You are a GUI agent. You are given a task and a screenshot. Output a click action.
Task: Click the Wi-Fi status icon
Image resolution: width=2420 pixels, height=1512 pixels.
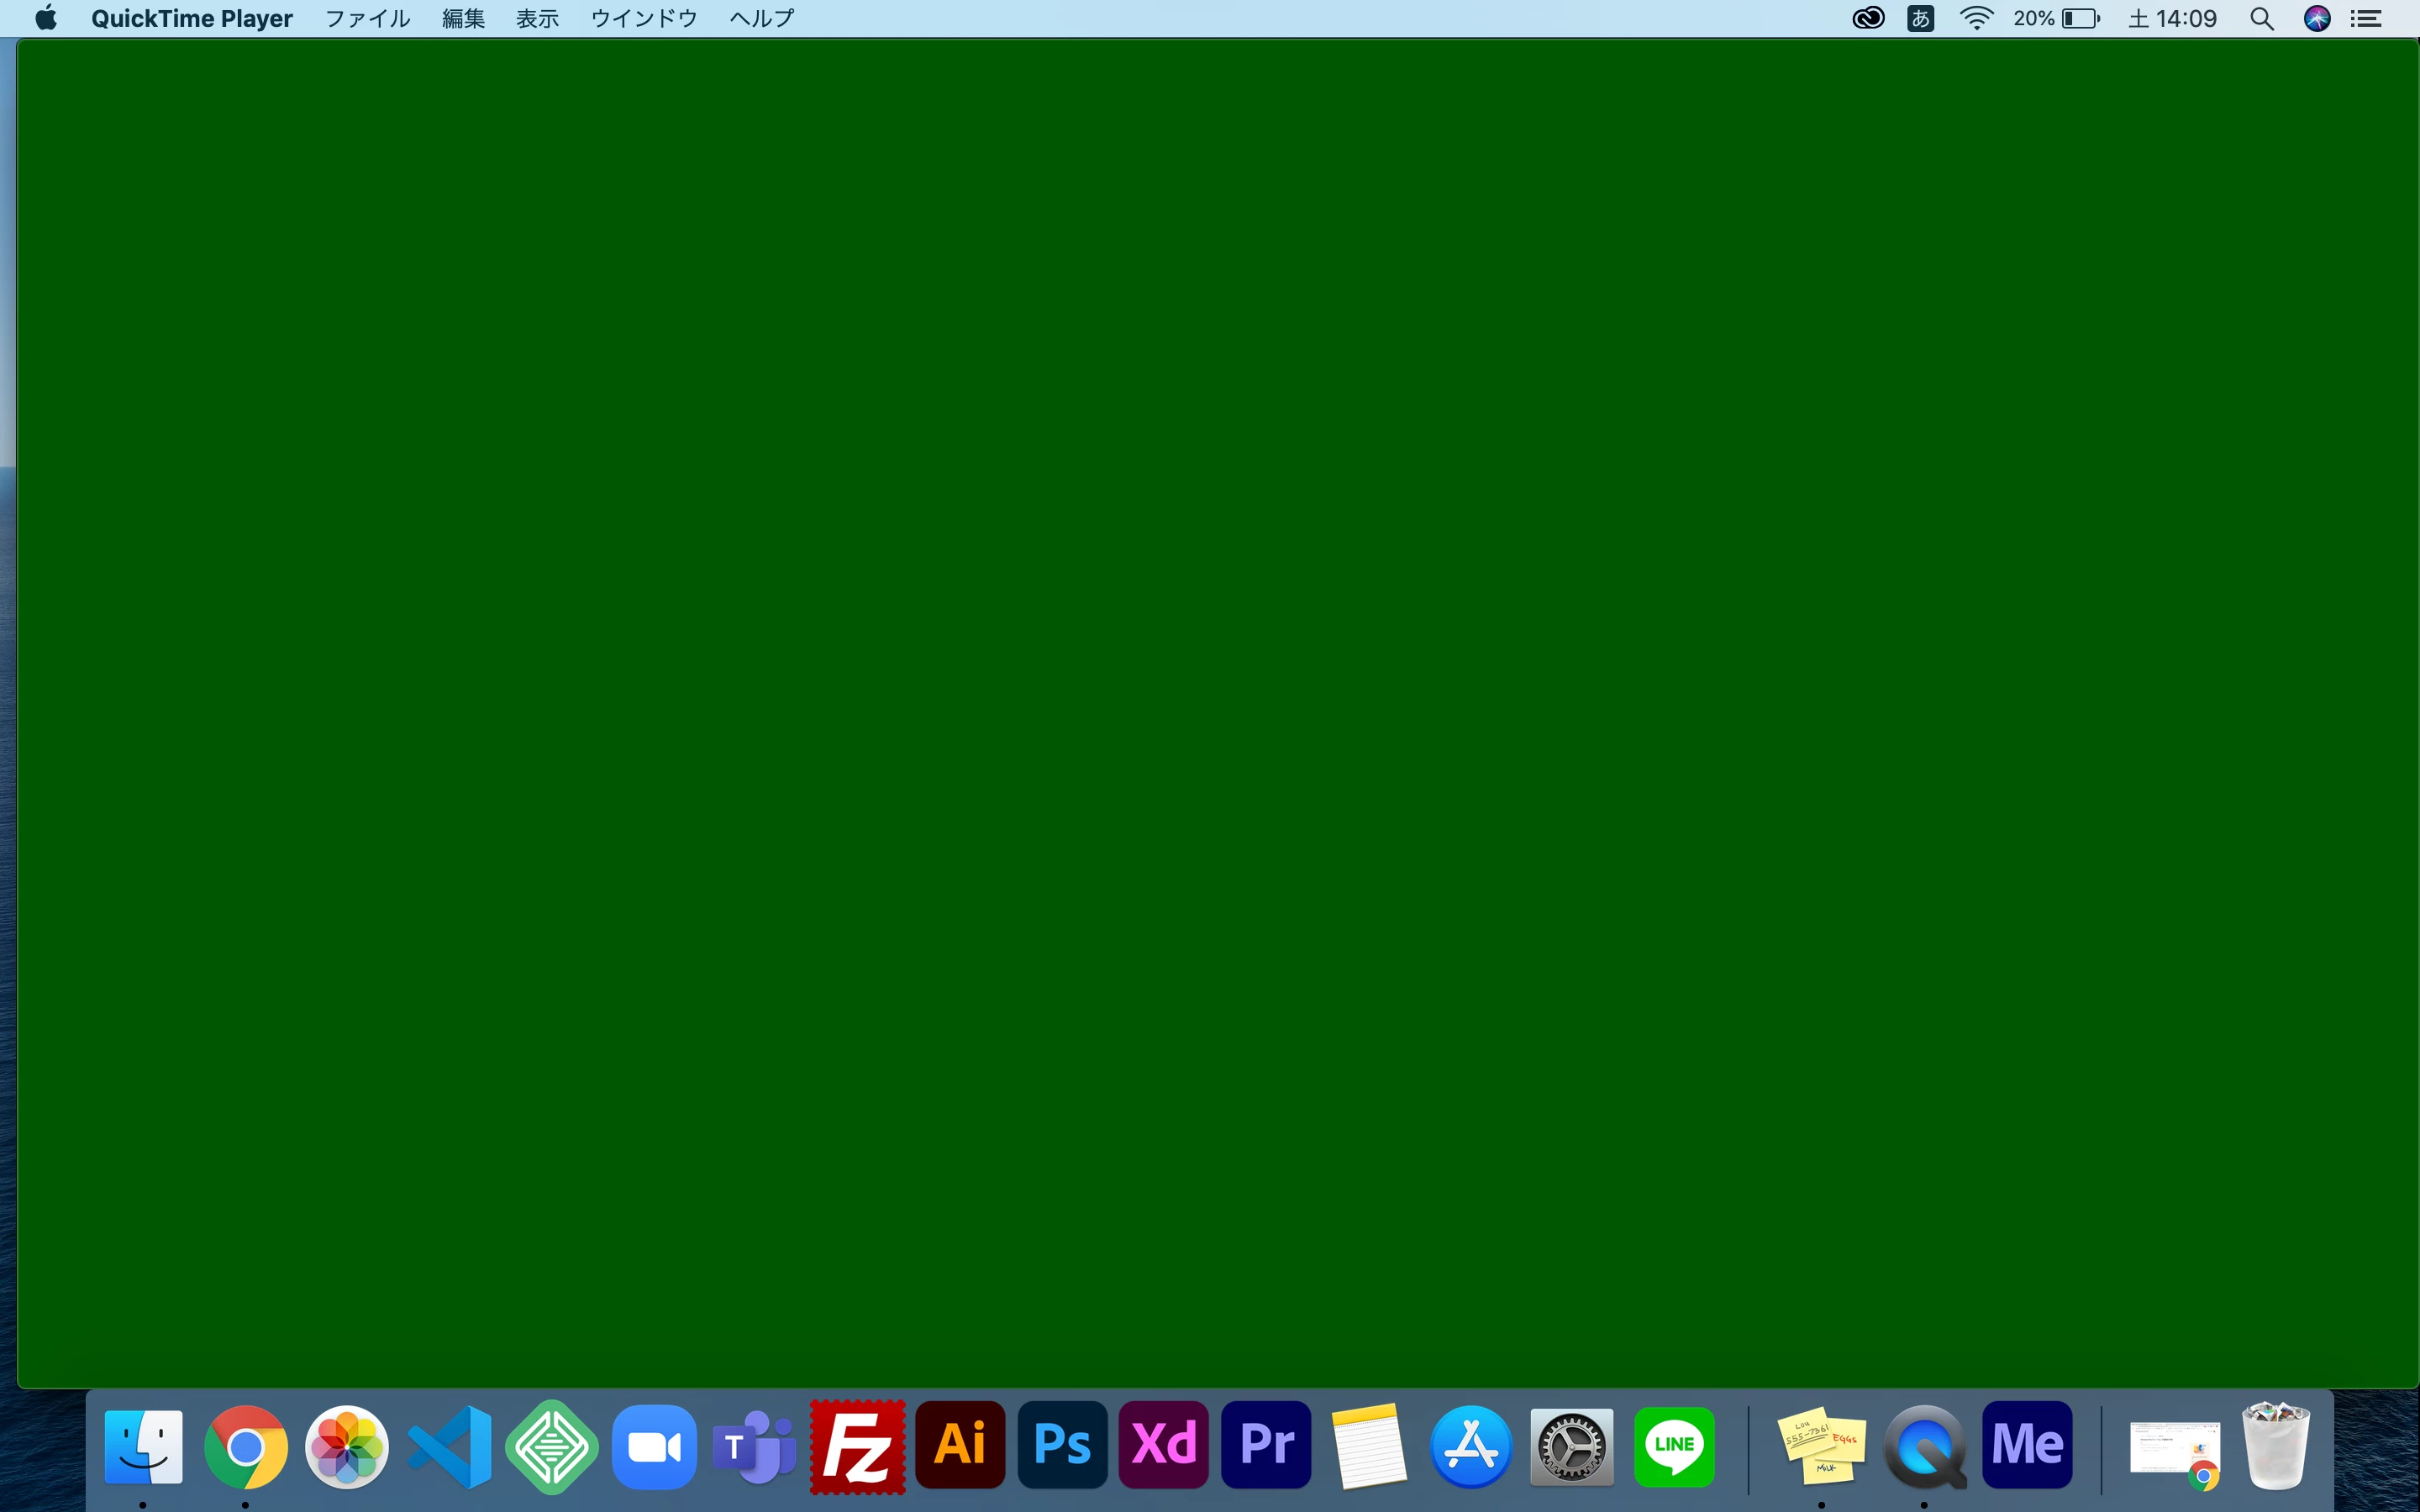pyautogui.click(x=1976, y=18)
